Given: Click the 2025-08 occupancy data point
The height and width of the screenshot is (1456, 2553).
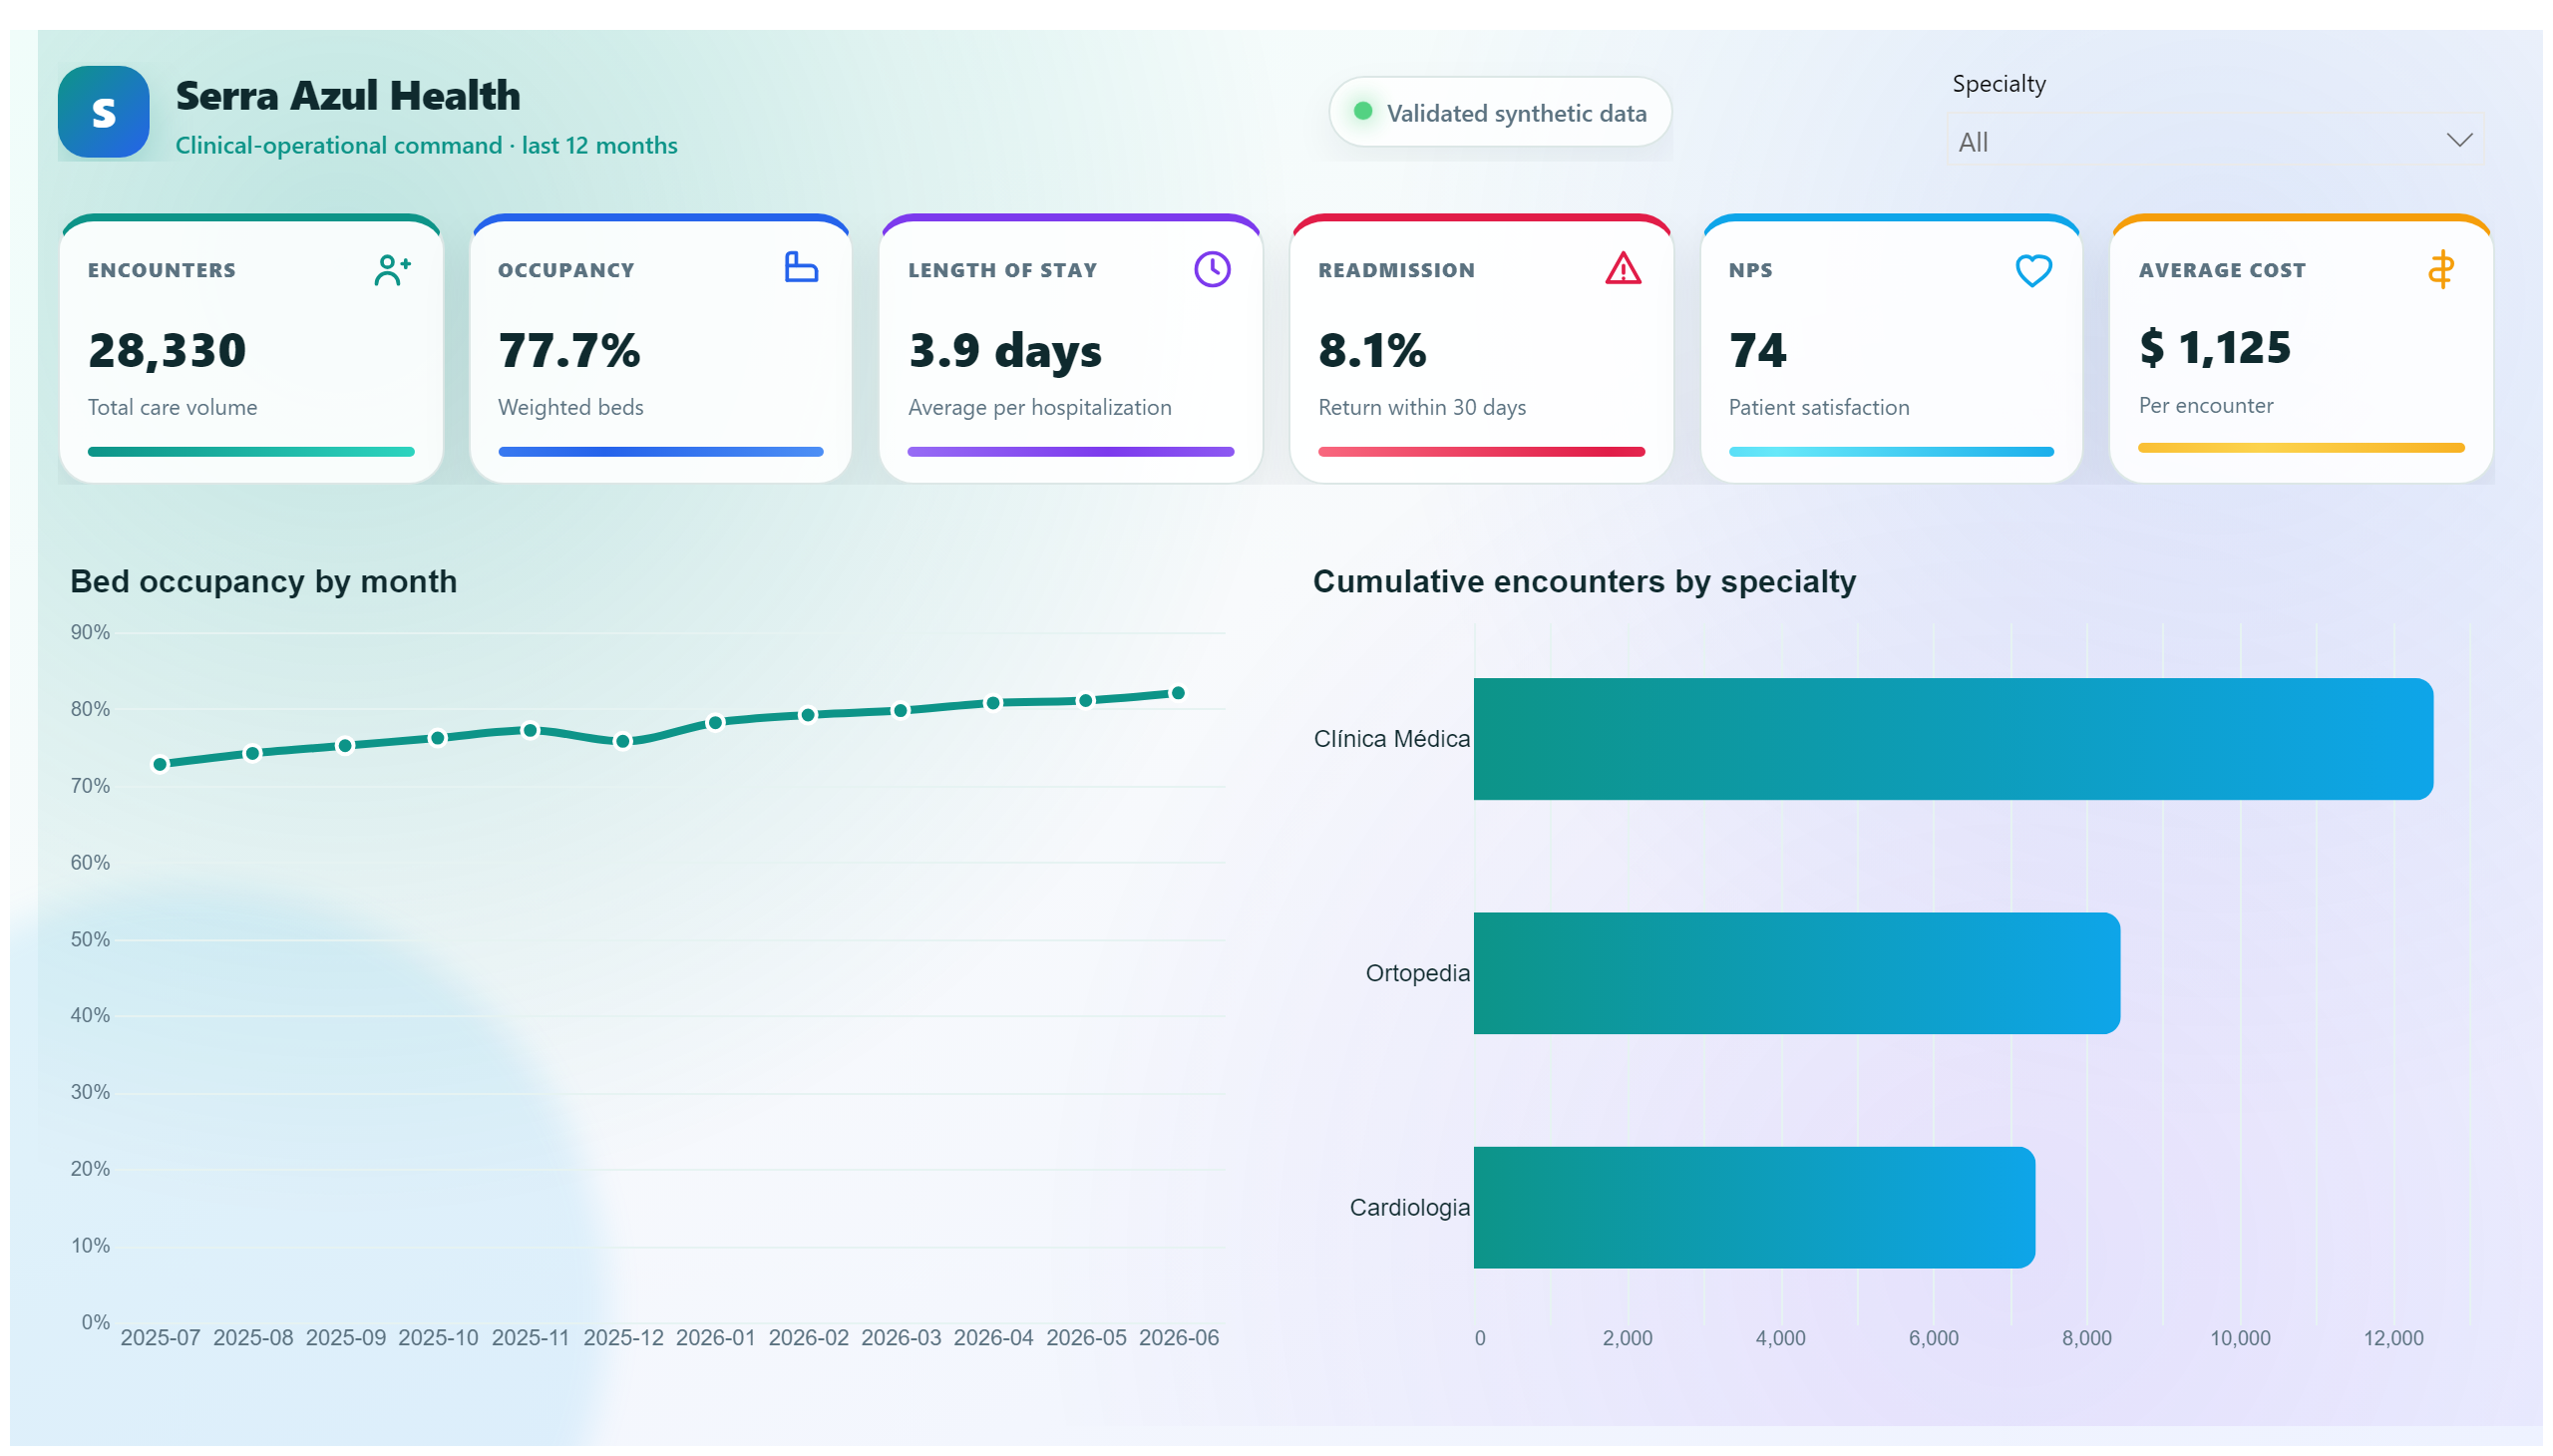Looking at the screenshot, I should 253,753.
